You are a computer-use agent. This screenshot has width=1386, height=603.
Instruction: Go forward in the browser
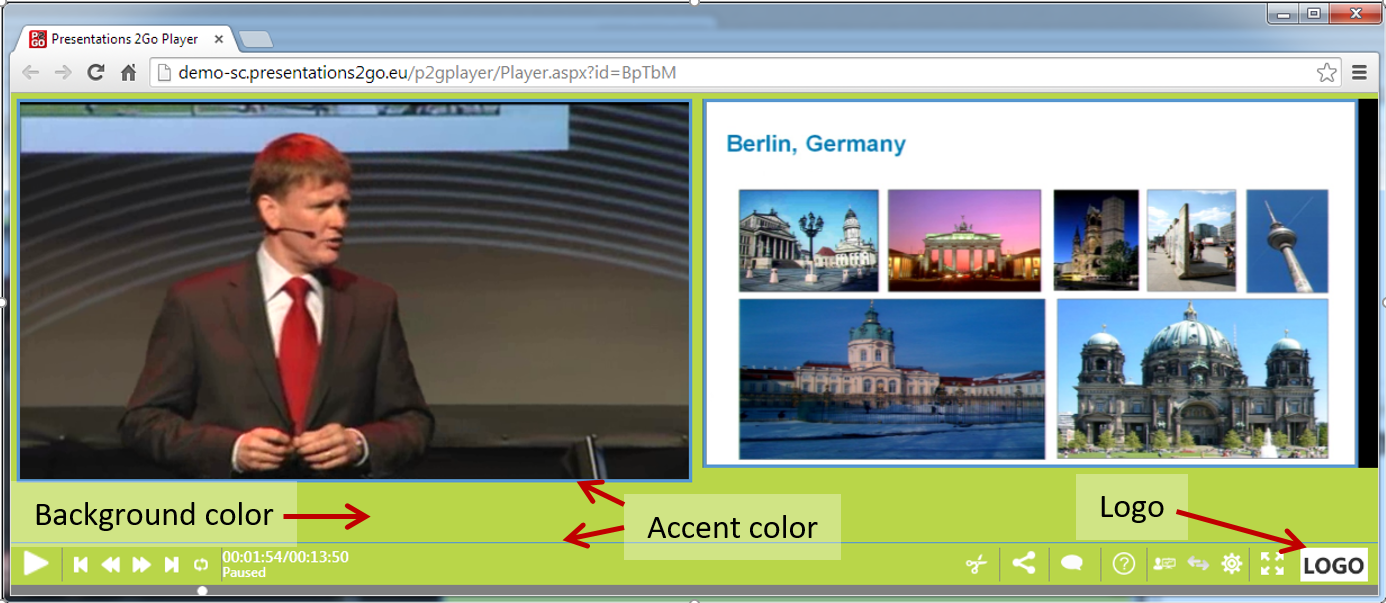[x=63, y=72]
